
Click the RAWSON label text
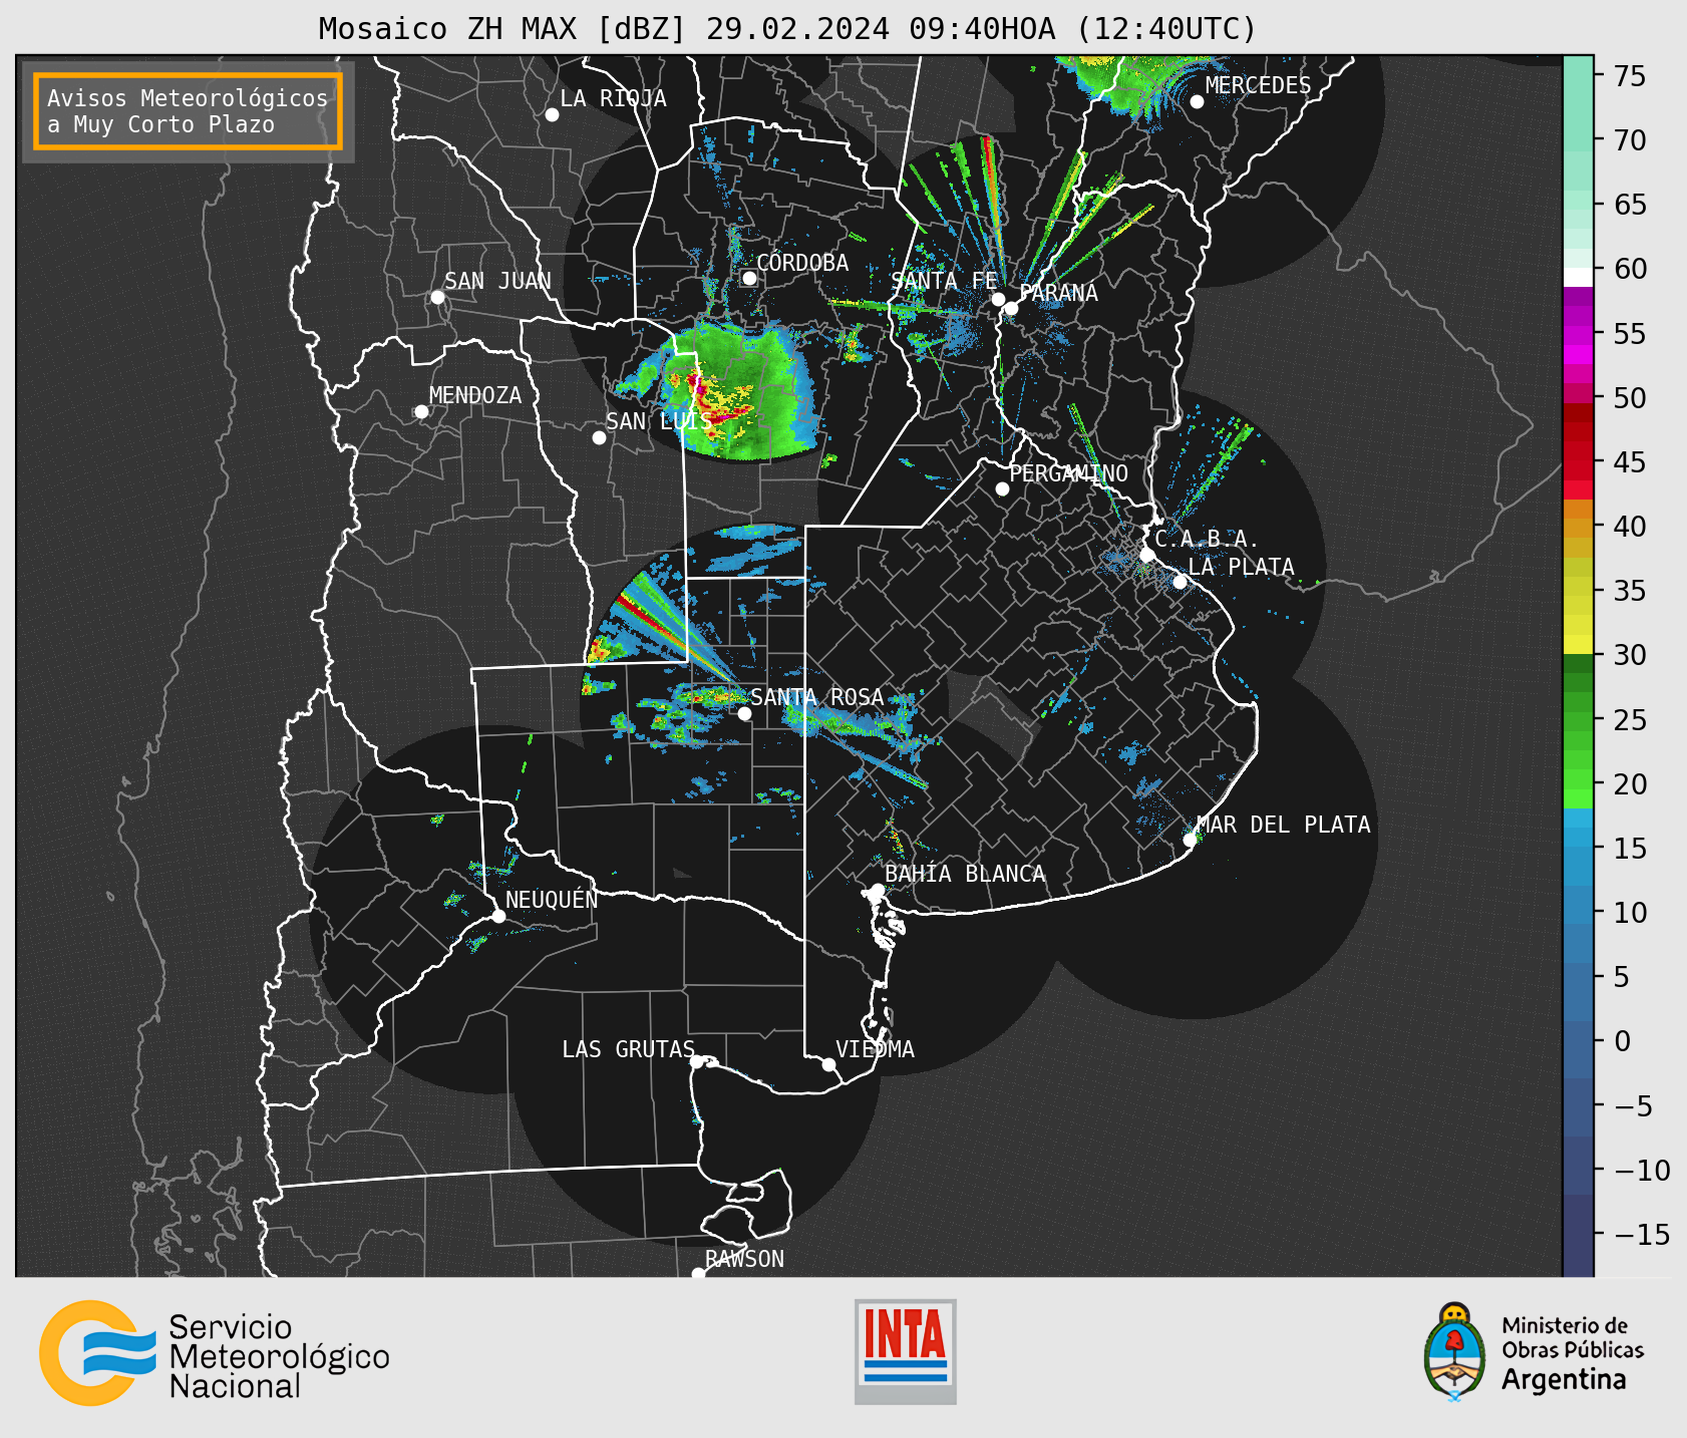click(745, 1259)
